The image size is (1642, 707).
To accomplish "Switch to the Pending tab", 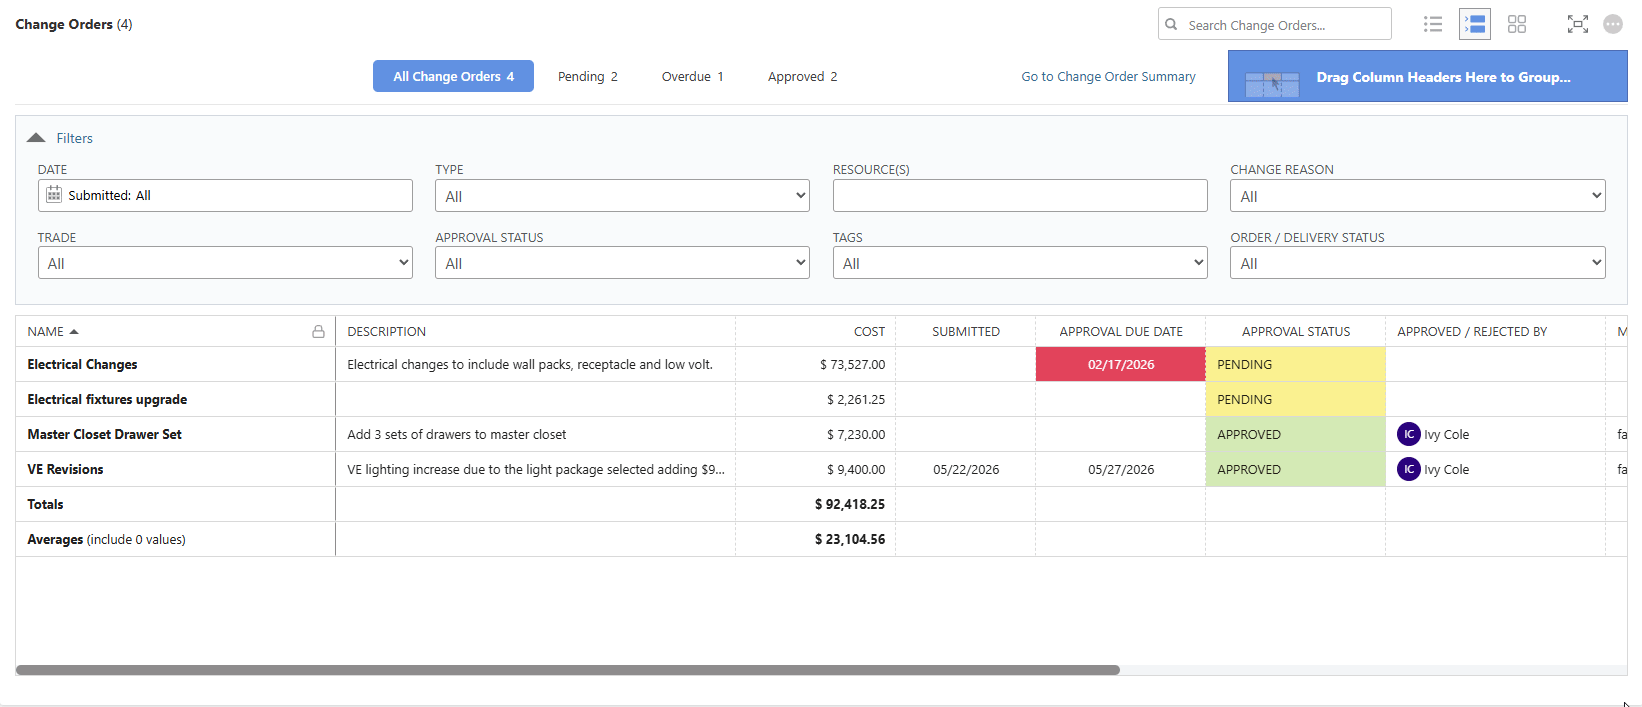I will (588, 76).
